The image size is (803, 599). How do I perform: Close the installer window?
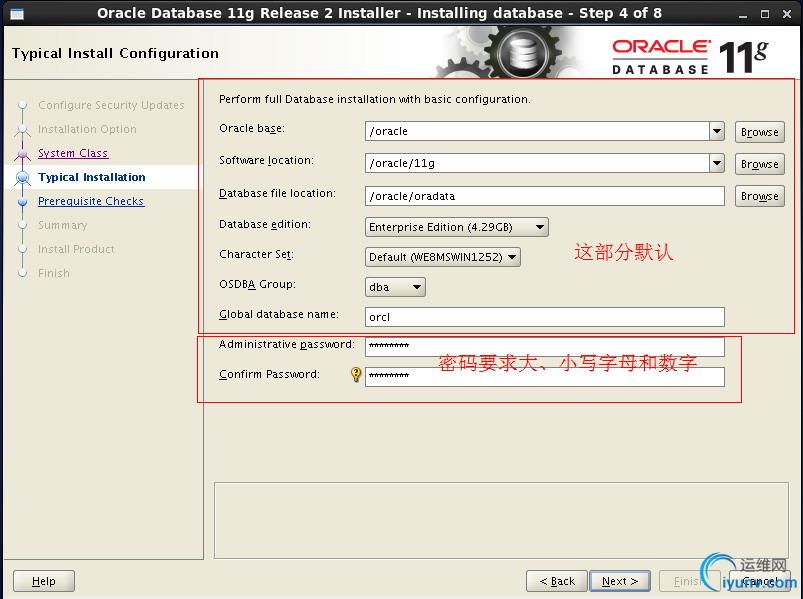point(787,14)
